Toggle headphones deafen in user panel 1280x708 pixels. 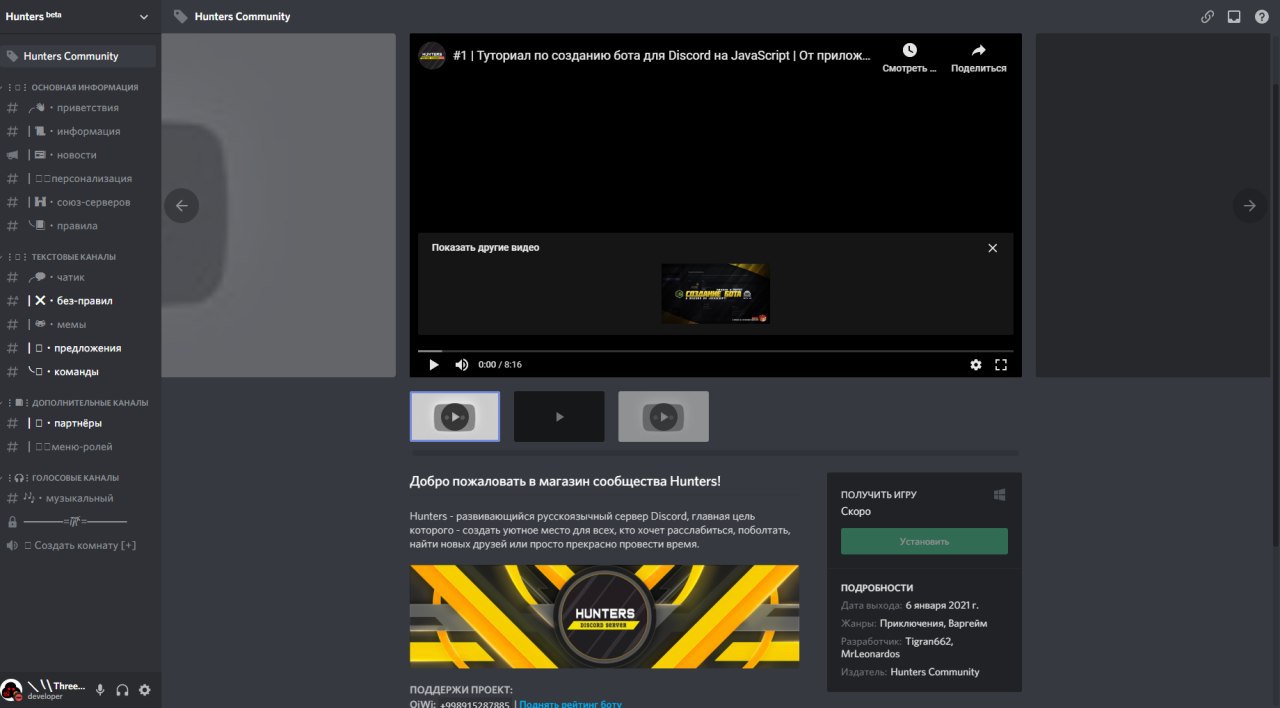coord(122,690)
